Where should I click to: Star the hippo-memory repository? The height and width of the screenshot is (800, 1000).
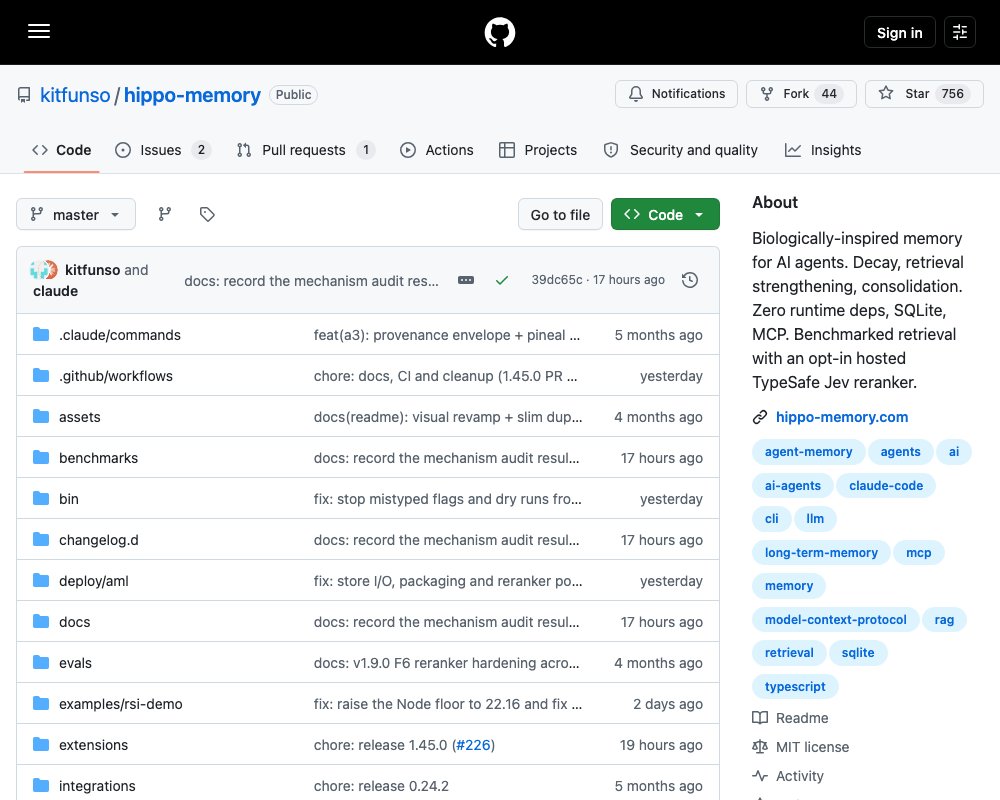pyautogui.click(x=924, y=94)
